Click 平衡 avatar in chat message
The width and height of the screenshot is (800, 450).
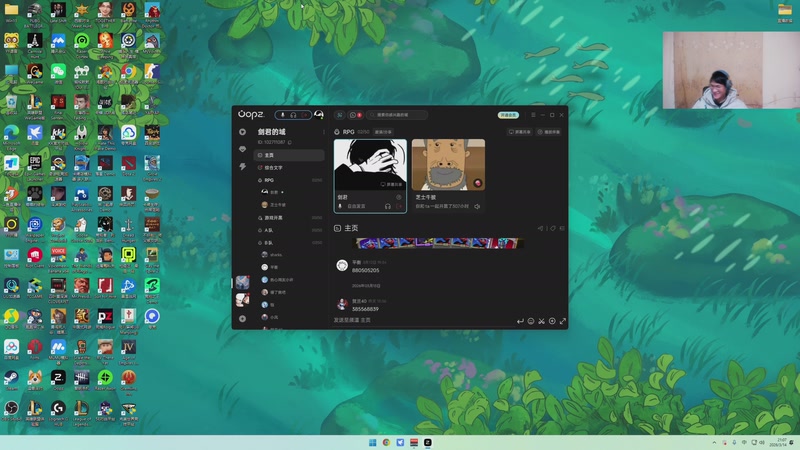pyautogui.click(x=342, y=265)
